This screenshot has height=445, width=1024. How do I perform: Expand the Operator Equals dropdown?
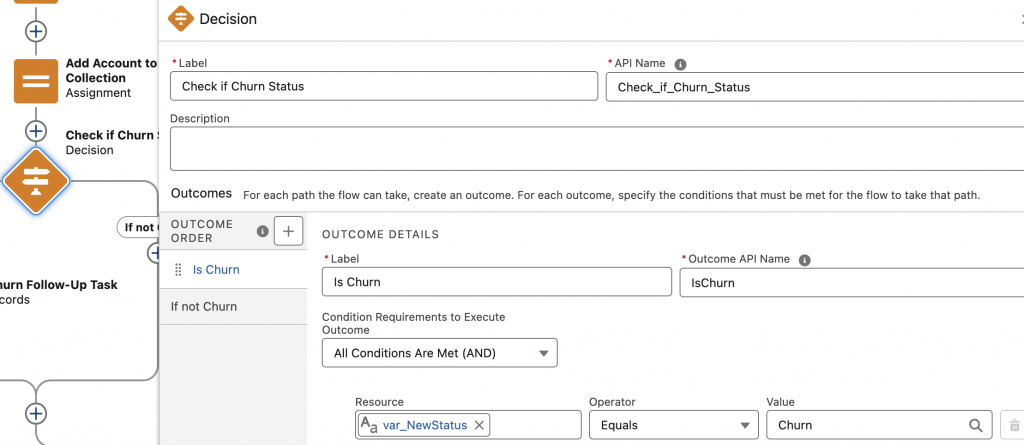[x=673, y=425]
